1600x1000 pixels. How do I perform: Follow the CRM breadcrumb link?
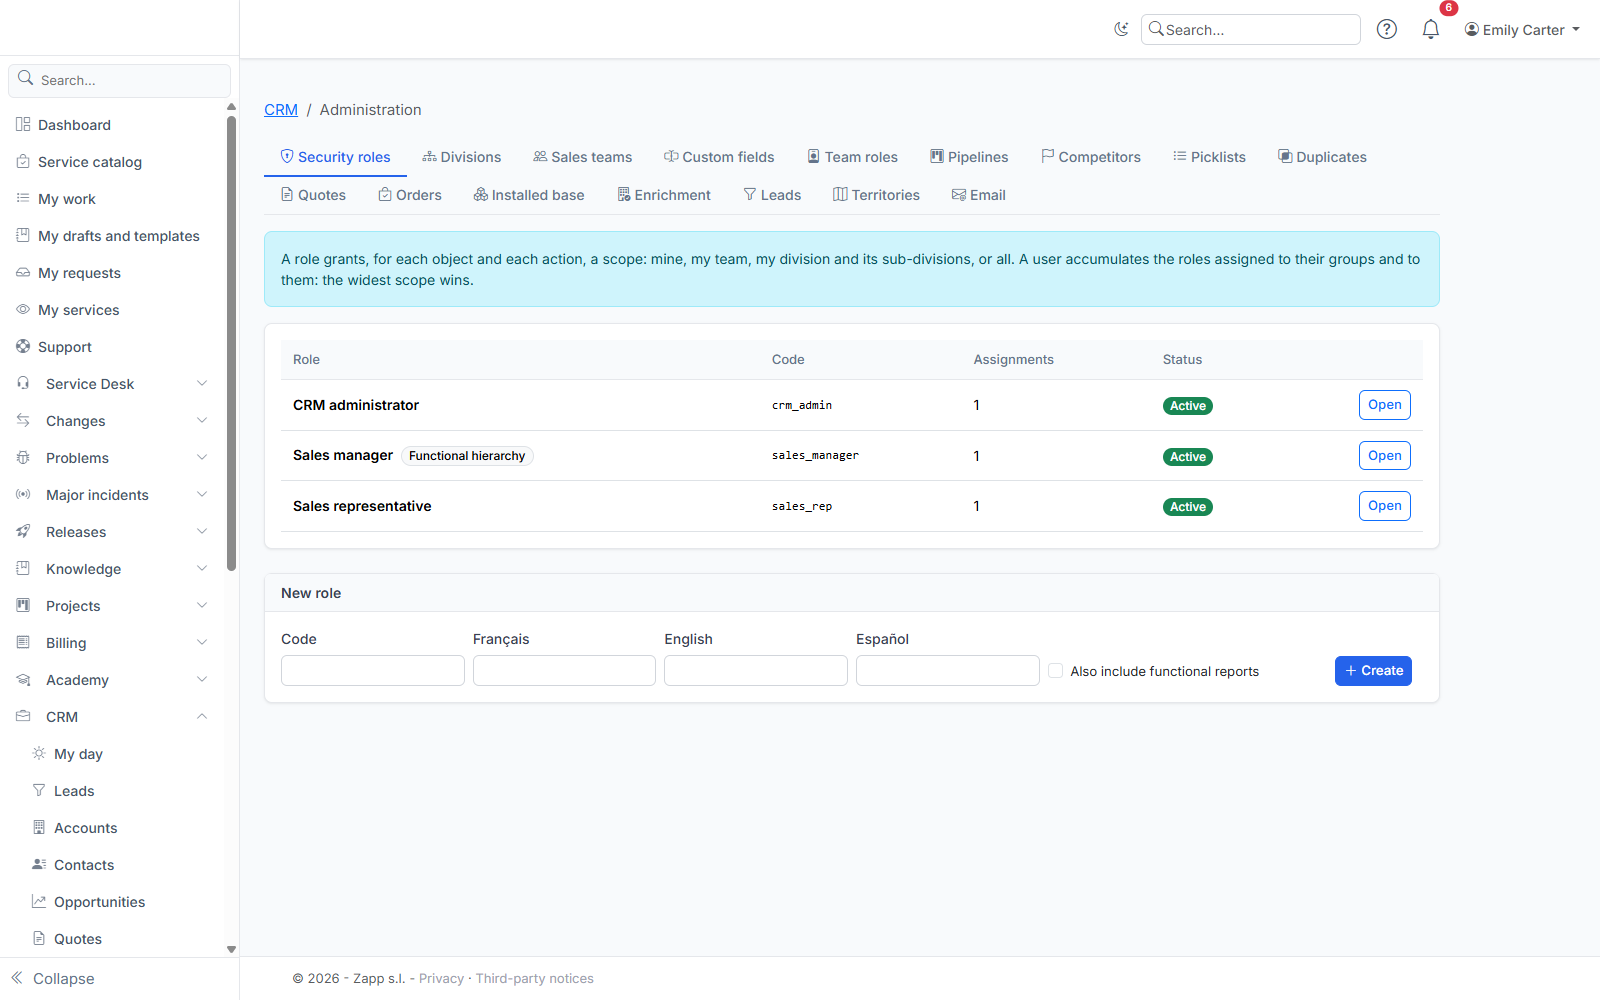[281, 110]
